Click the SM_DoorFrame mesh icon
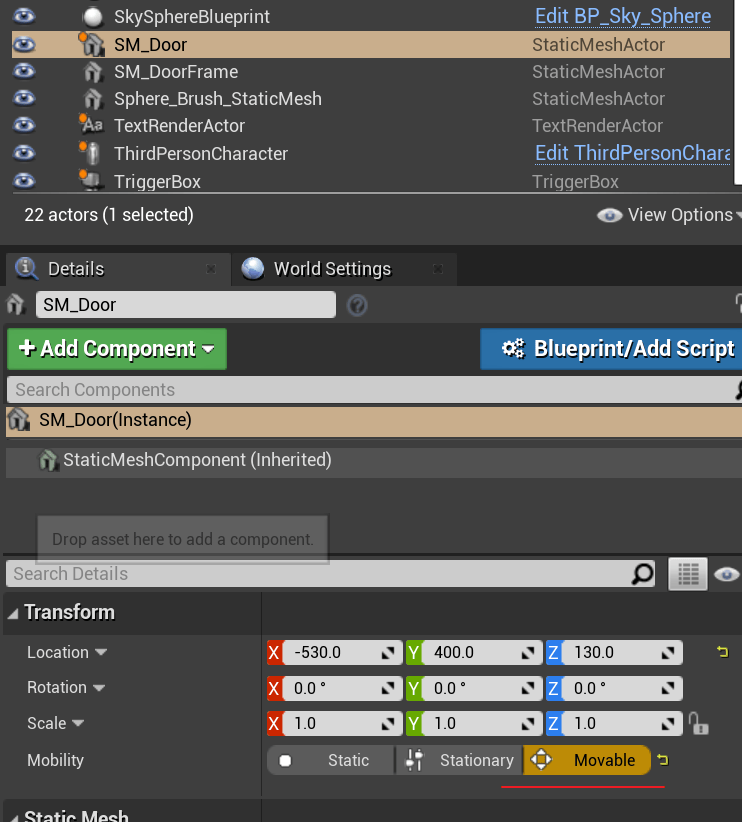 [x=93, y=71]
